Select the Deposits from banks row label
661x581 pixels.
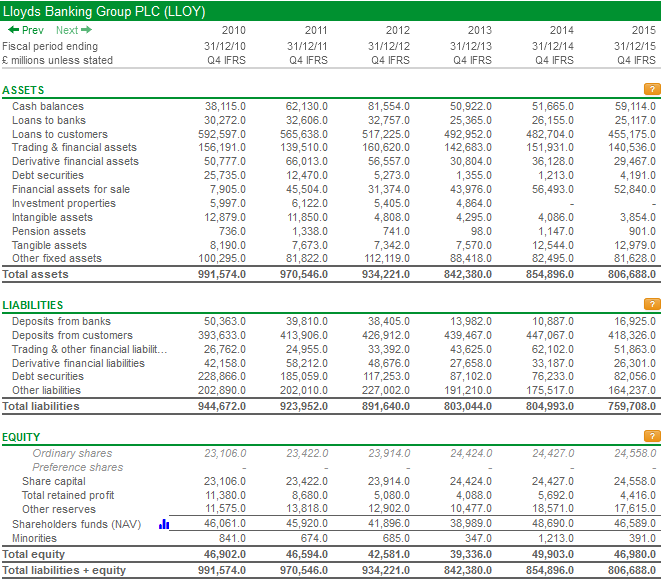(61, 321)
